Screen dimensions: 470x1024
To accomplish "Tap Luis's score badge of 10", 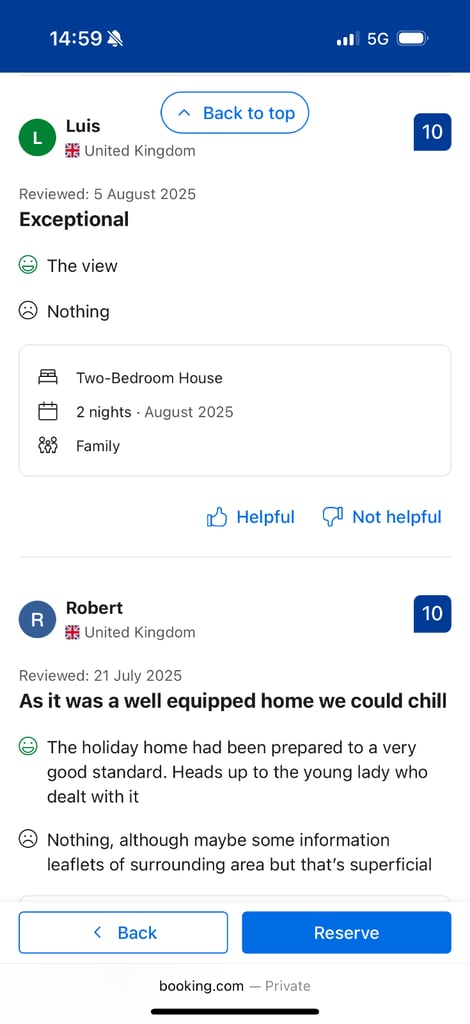I will pos(432,132).
